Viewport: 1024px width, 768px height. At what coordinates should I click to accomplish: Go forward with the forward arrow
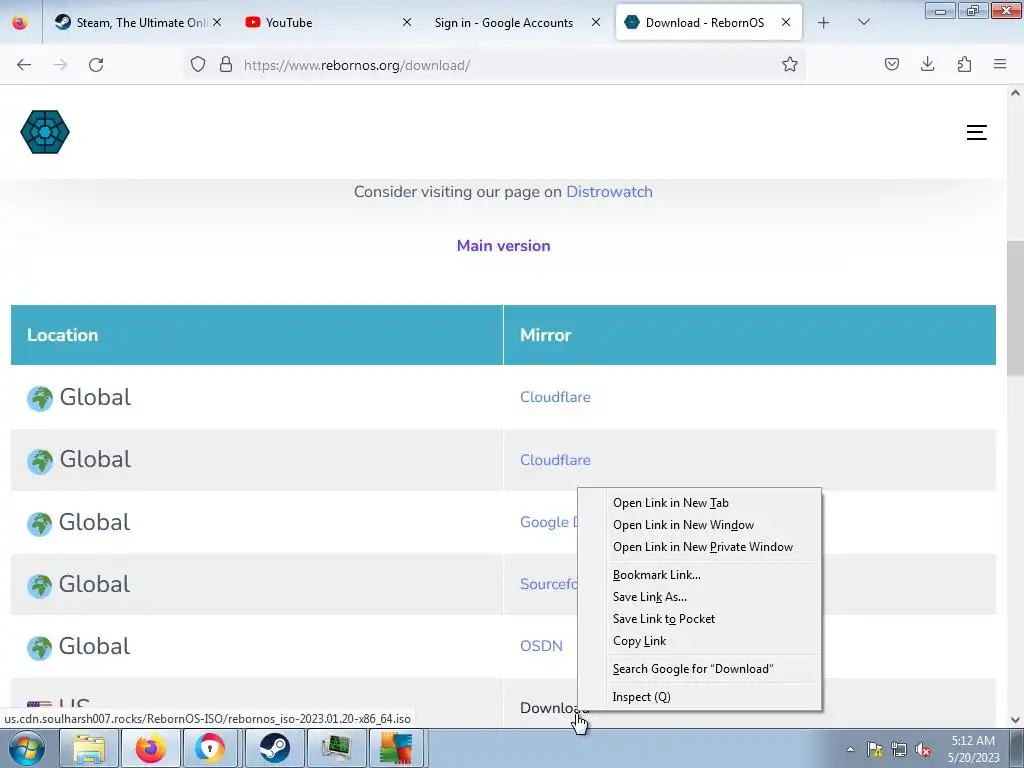tap(60, 65)
